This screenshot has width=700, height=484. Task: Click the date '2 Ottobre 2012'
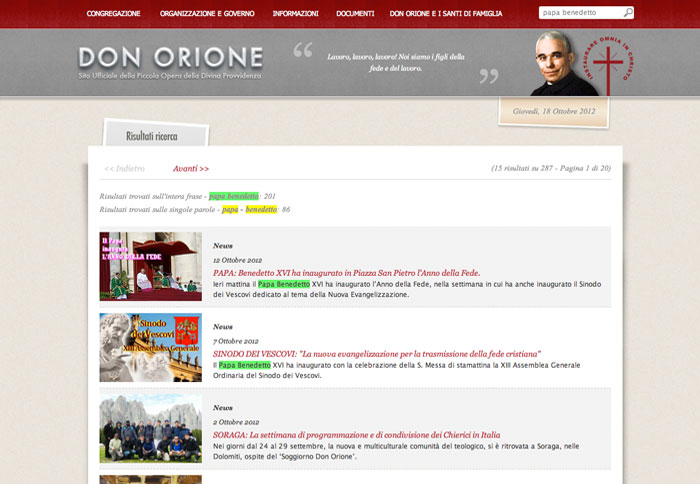coord(236,422)
